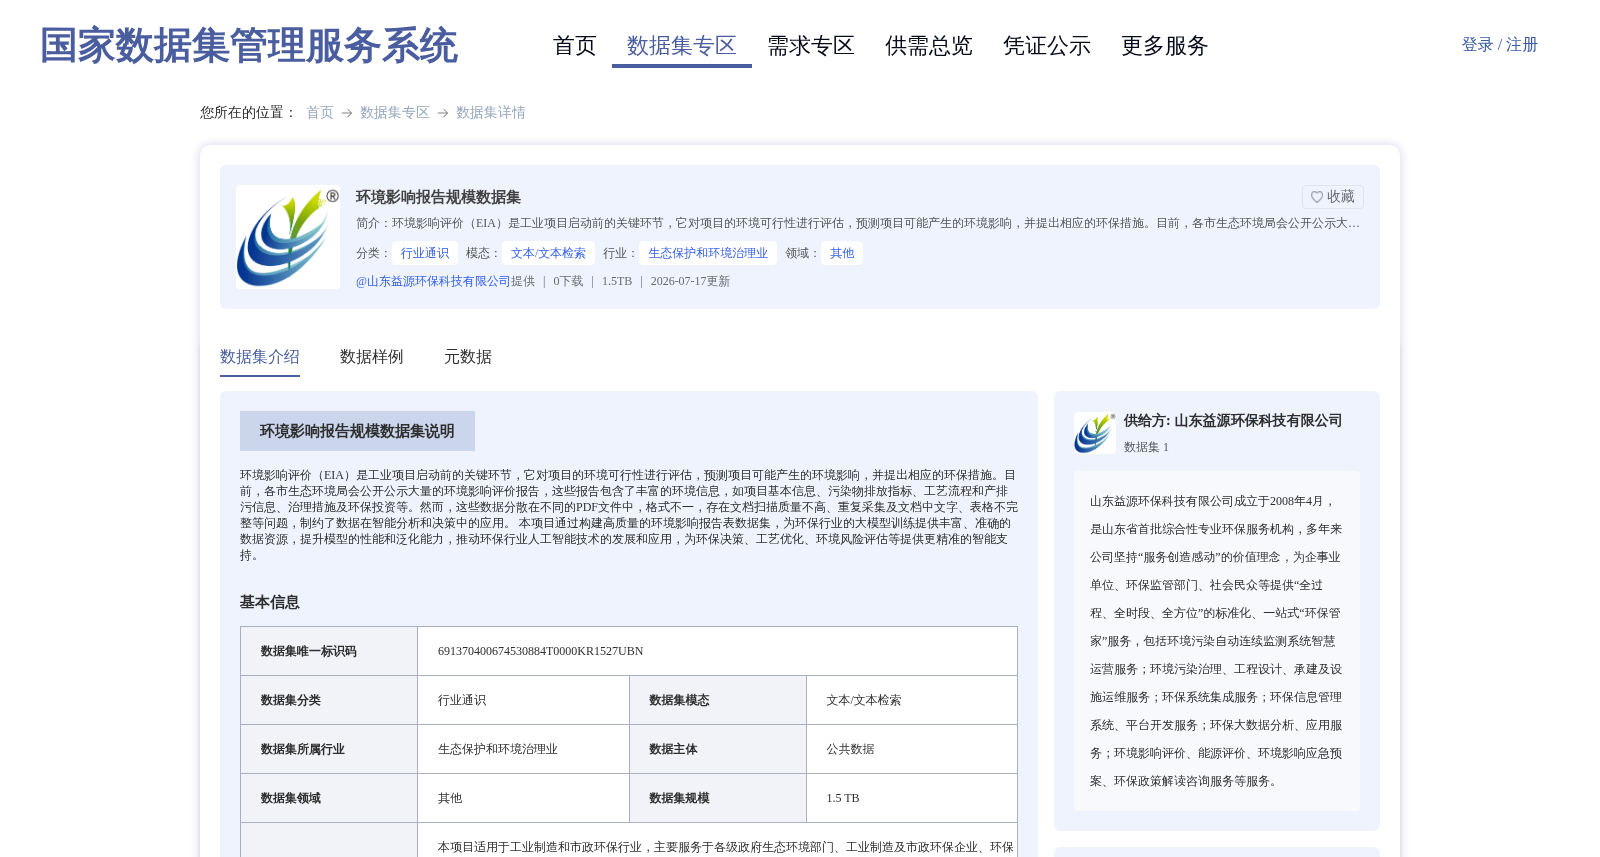
Task: Click the 登录 / 注册 link
Action: pos(1499,45)
